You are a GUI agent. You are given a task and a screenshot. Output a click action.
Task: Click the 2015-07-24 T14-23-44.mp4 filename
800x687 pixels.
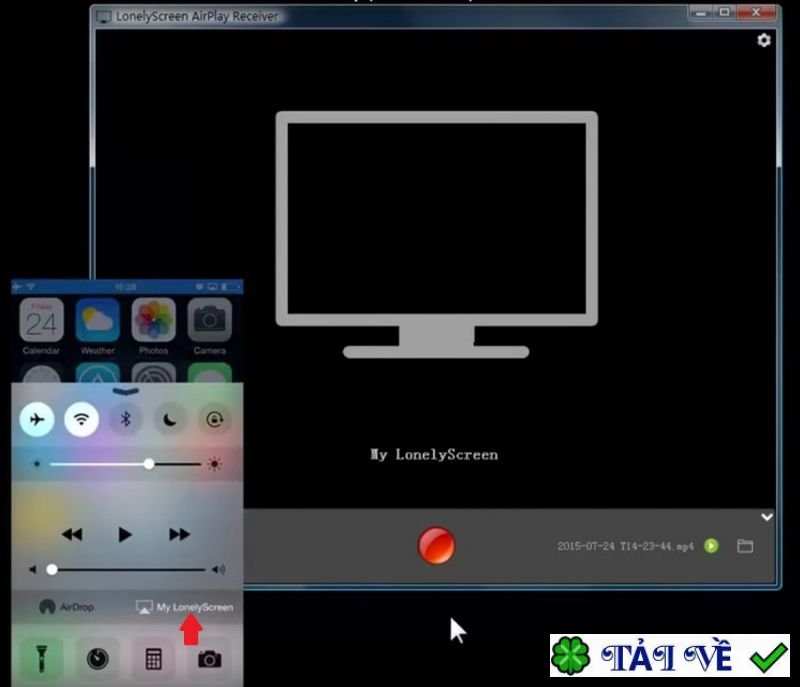point(626,546)
